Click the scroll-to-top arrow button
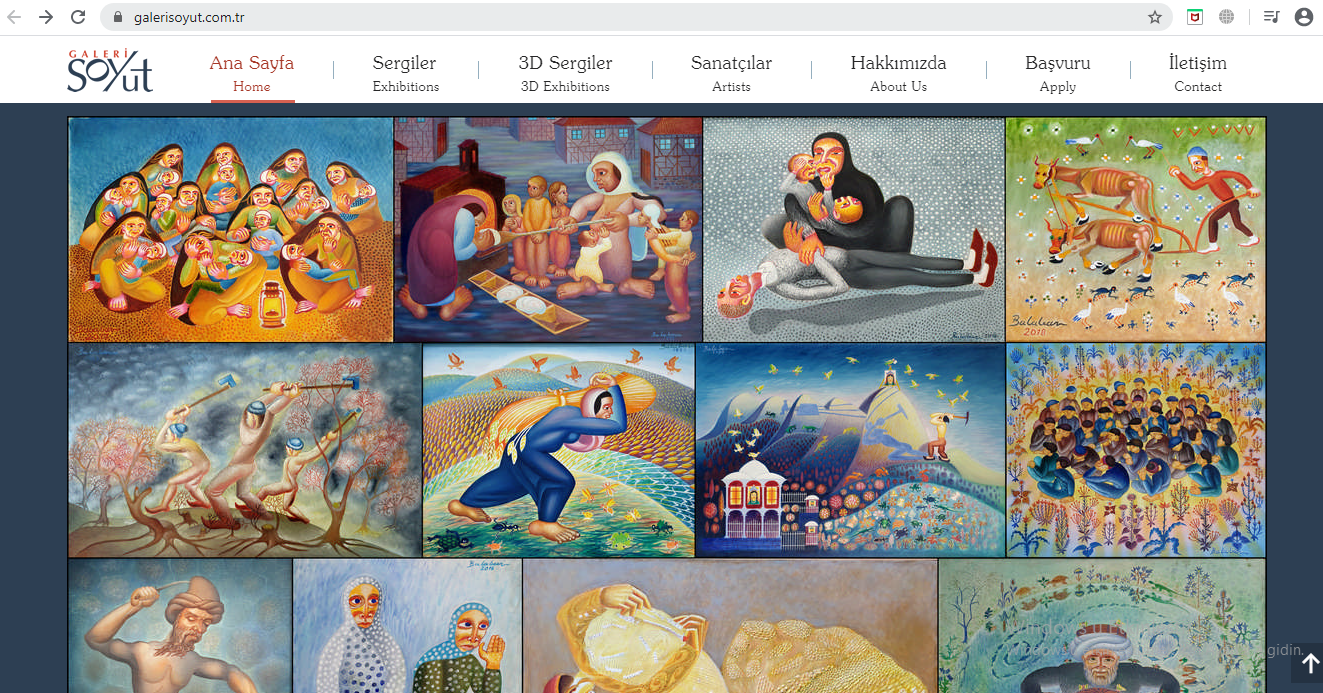Viewport: 1323px width, 693px height. [x=1310, y=663]
